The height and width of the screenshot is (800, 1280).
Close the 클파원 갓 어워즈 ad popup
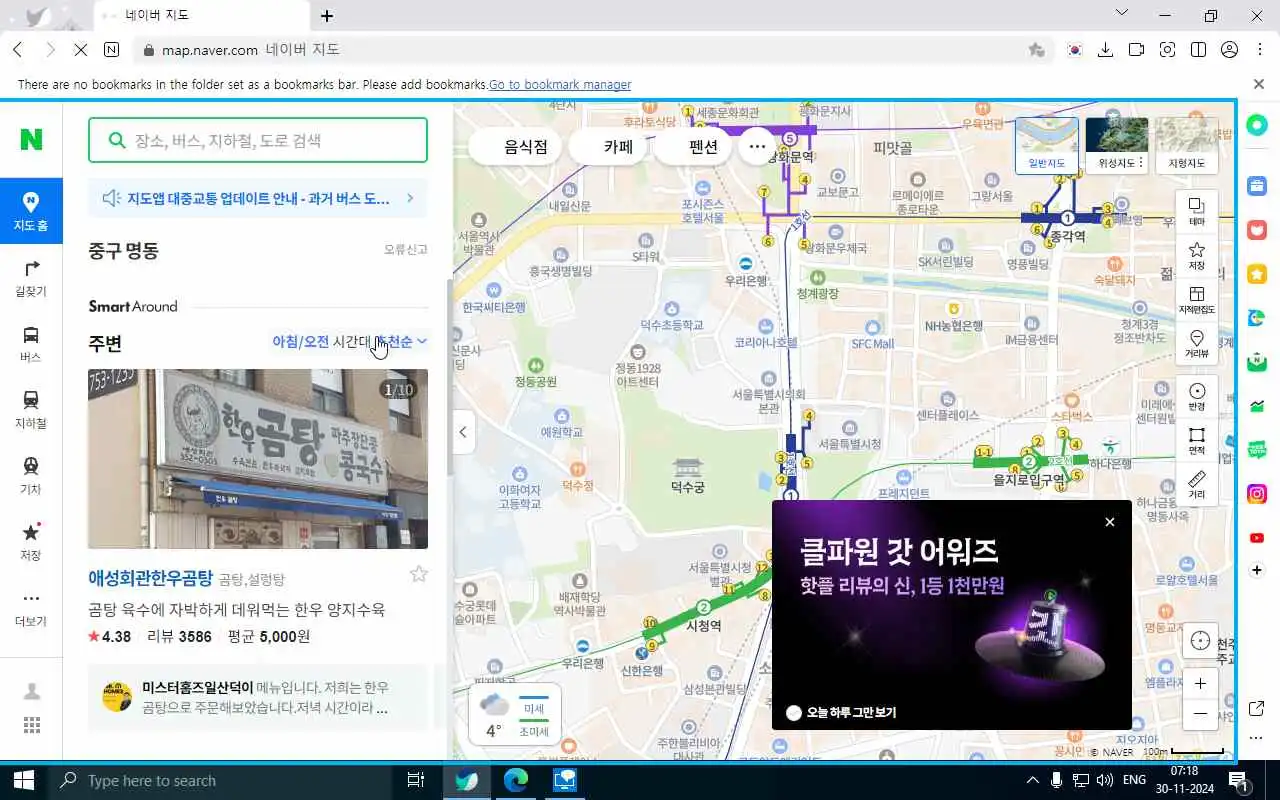1109,522
